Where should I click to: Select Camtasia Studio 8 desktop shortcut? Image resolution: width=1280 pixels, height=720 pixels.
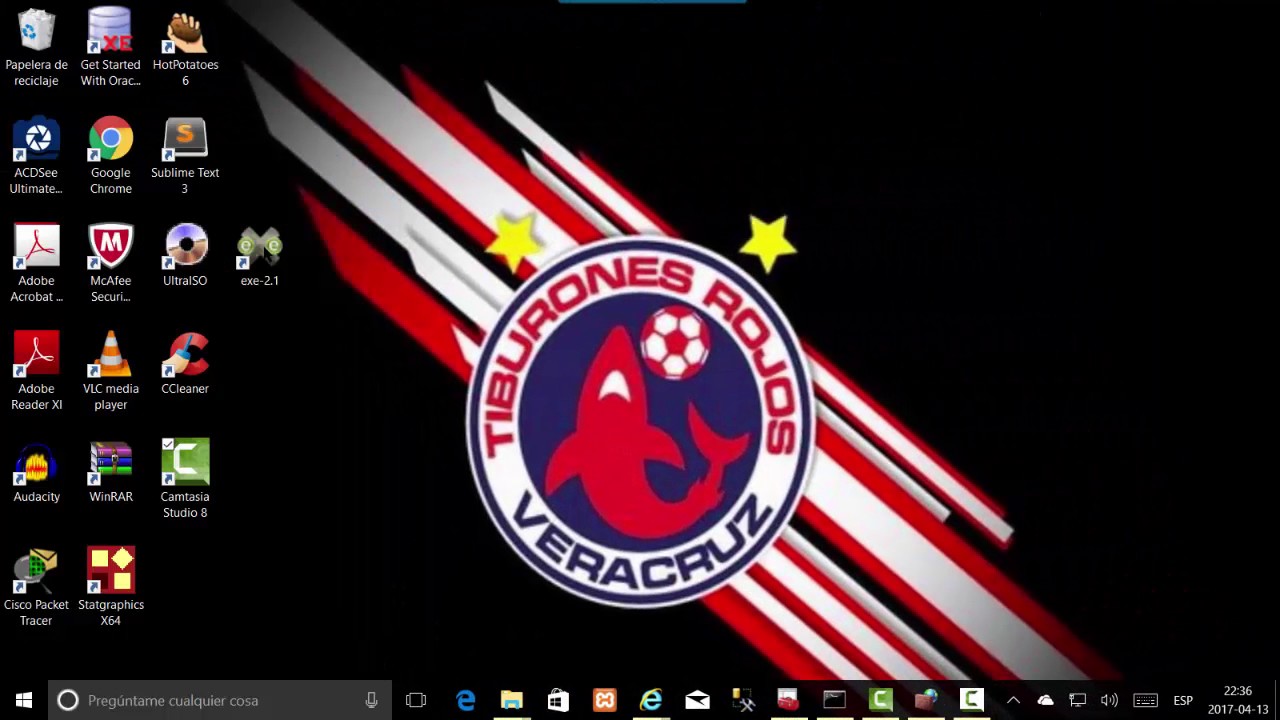[x=185, y=479]
